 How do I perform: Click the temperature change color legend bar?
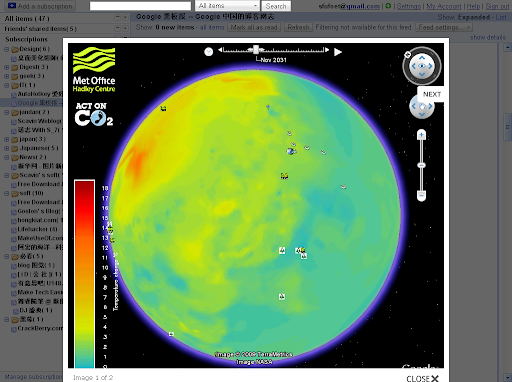tap(84, 274)
